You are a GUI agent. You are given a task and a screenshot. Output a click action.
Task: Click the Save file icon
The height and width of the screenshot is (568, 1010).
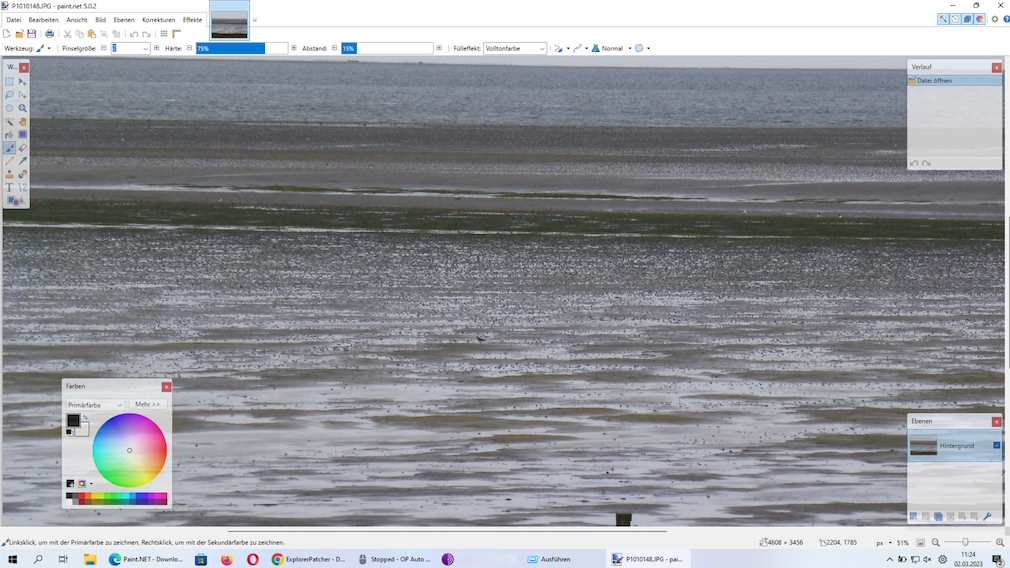tap(32, 34)
